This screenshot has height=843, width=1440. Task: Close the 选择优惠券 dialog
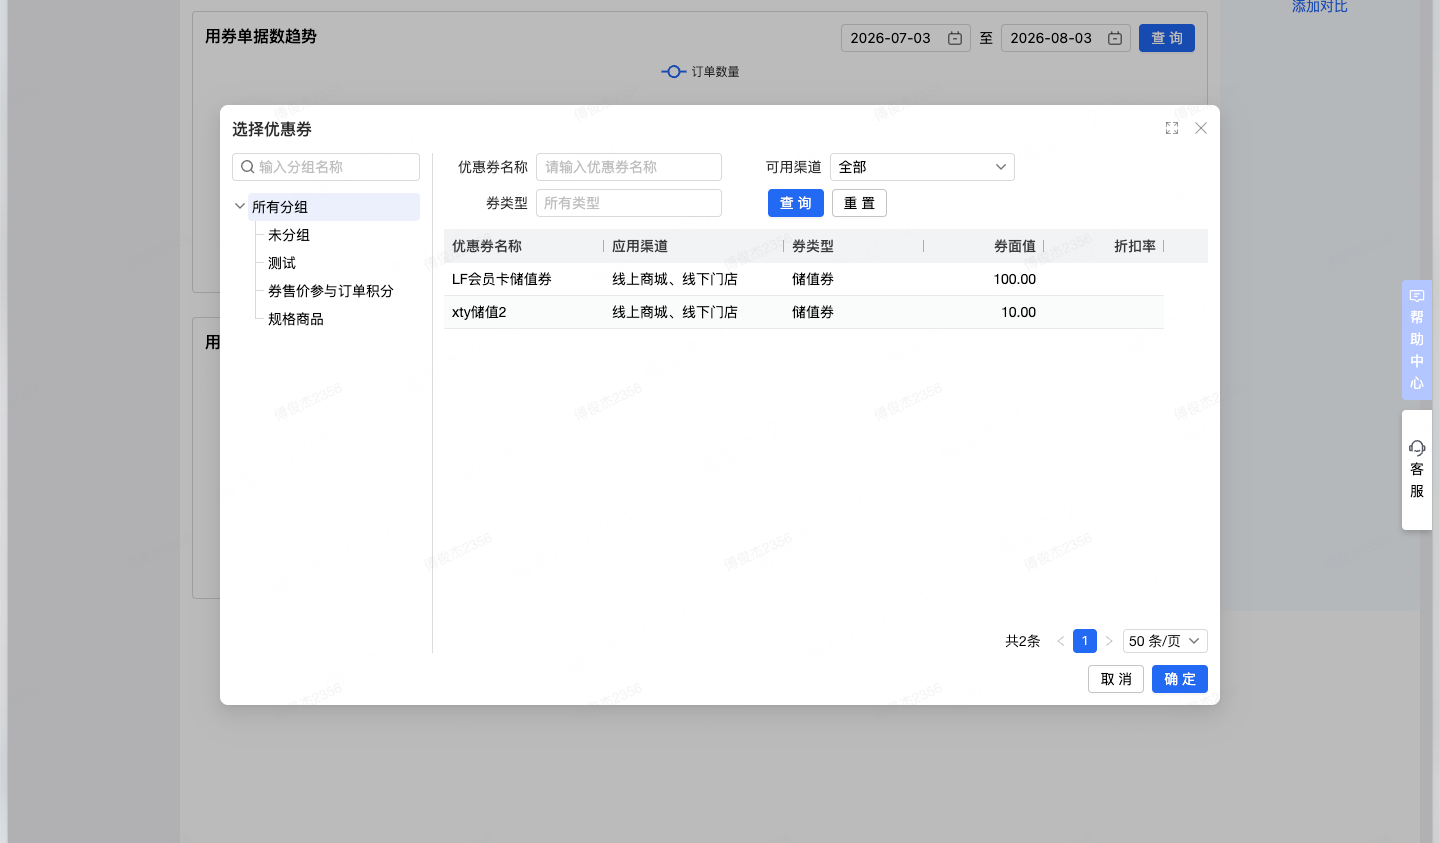(1201, 128)
